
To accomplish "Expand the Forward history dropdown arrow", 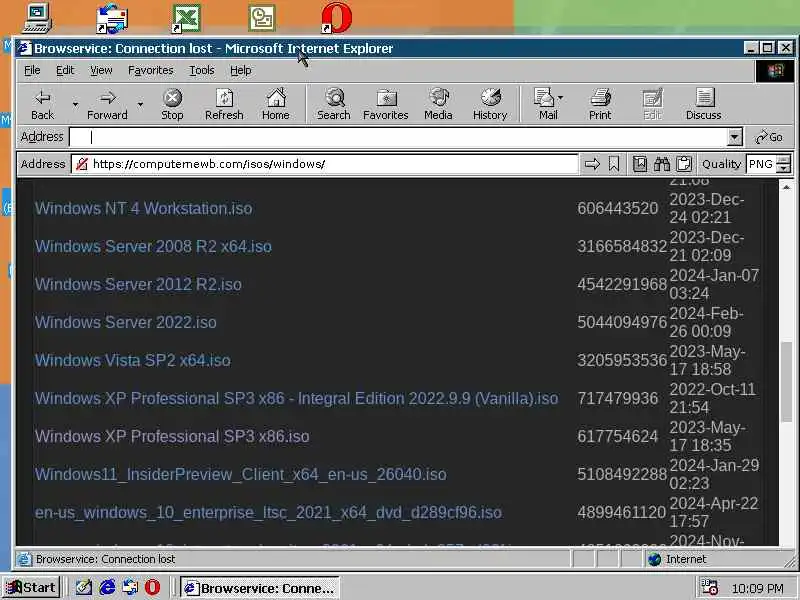I will (x=140, y=105).
